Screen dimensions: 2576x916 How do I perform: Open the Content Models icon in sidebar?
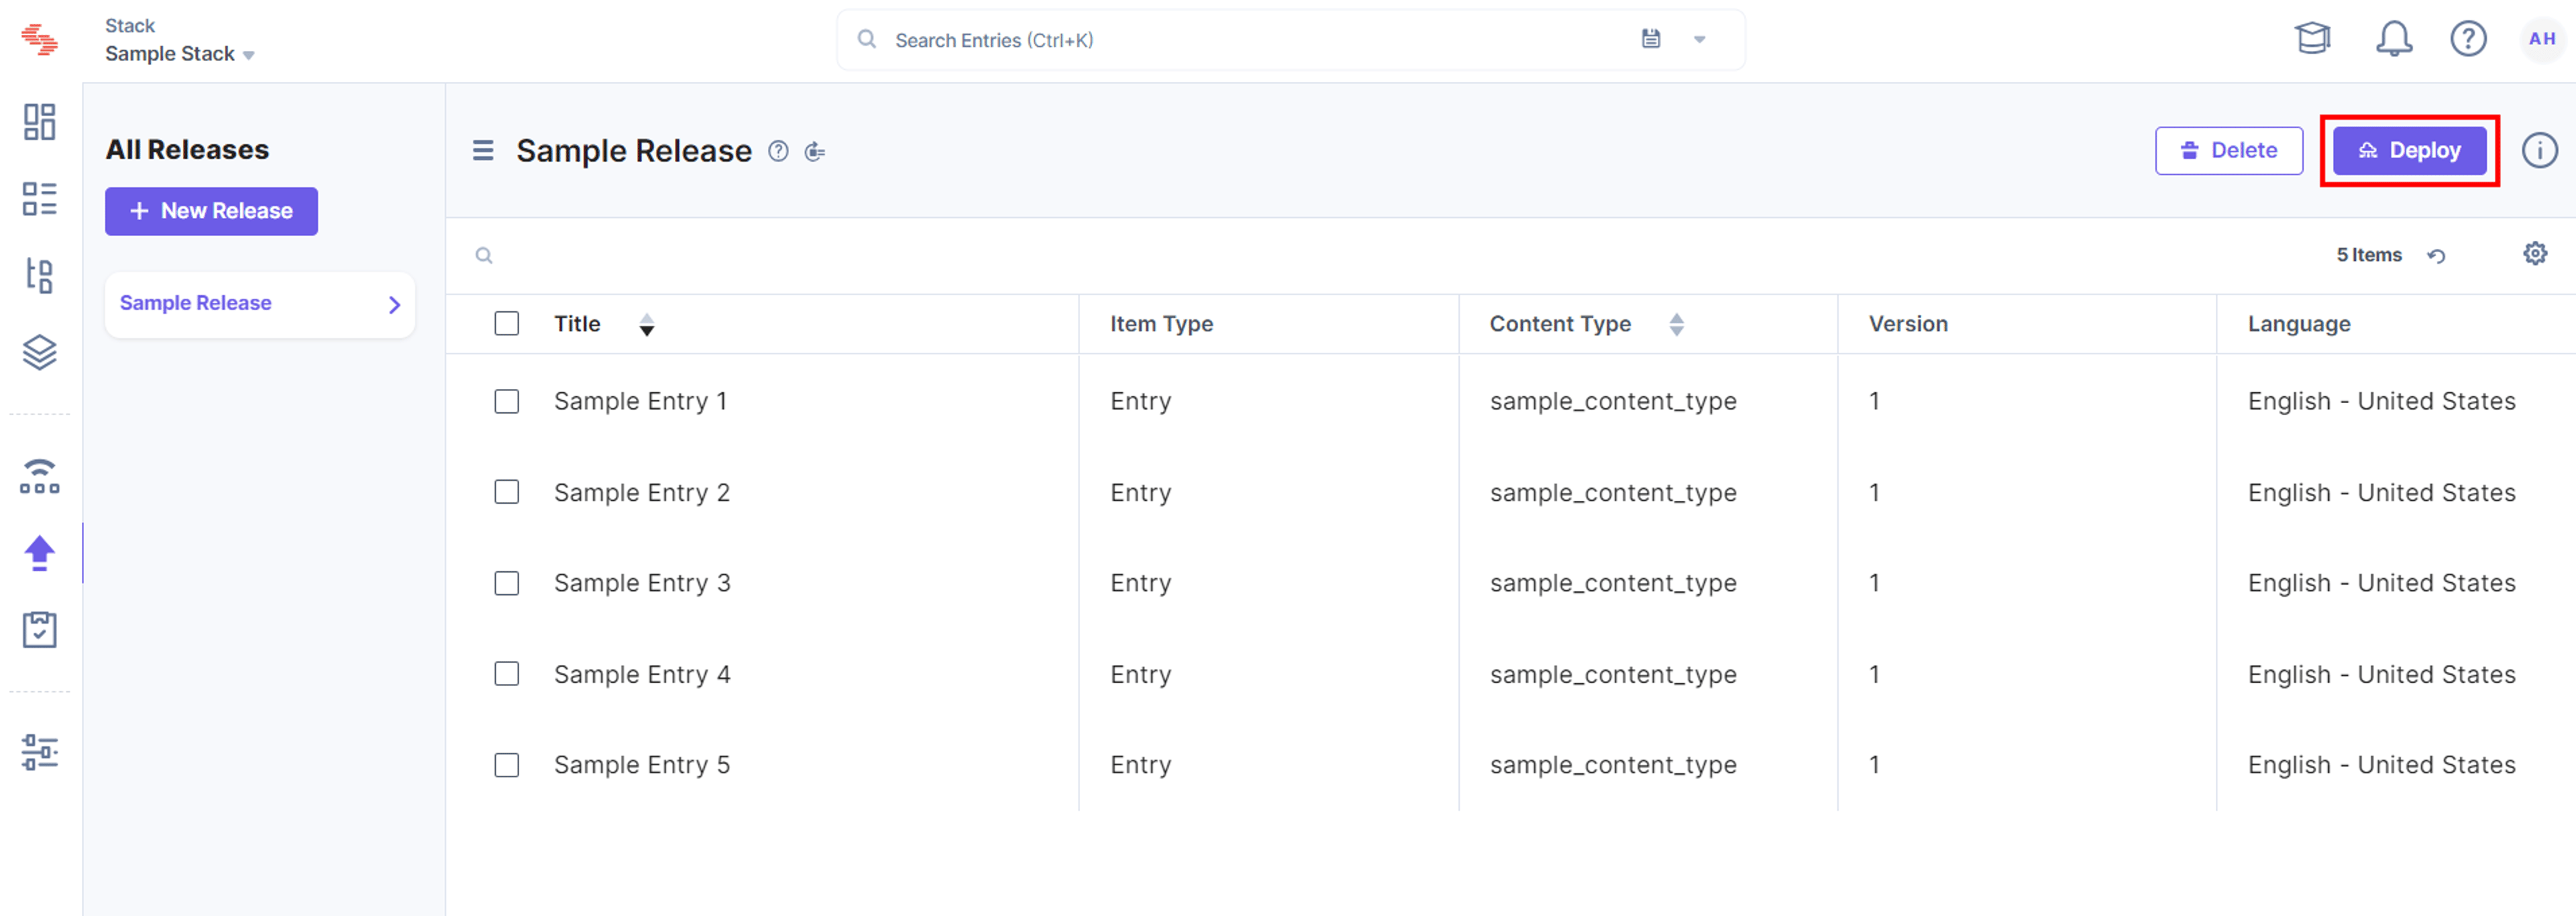(x=40, y=275)
